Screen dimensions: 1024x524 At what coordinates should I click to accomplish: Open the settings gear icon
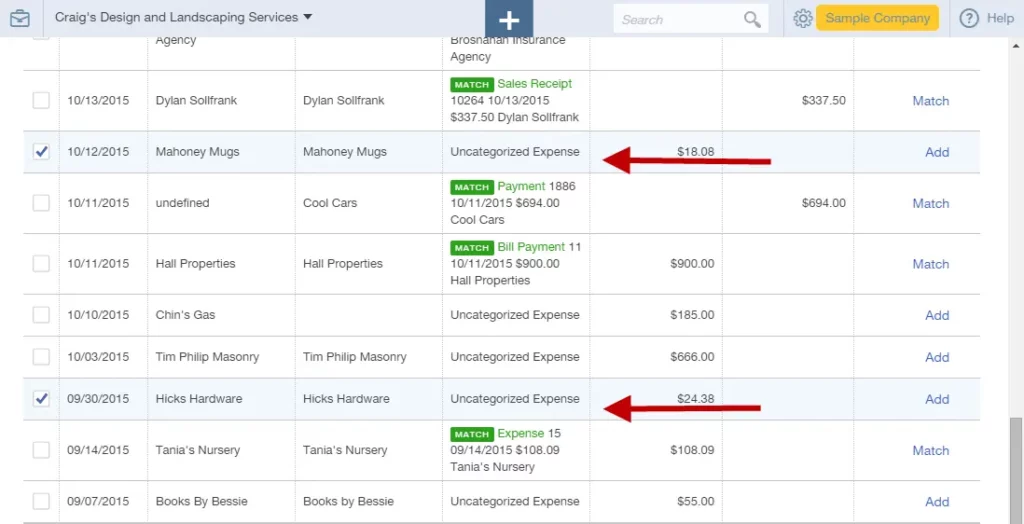pyautogui.click(x=803, y=18)
